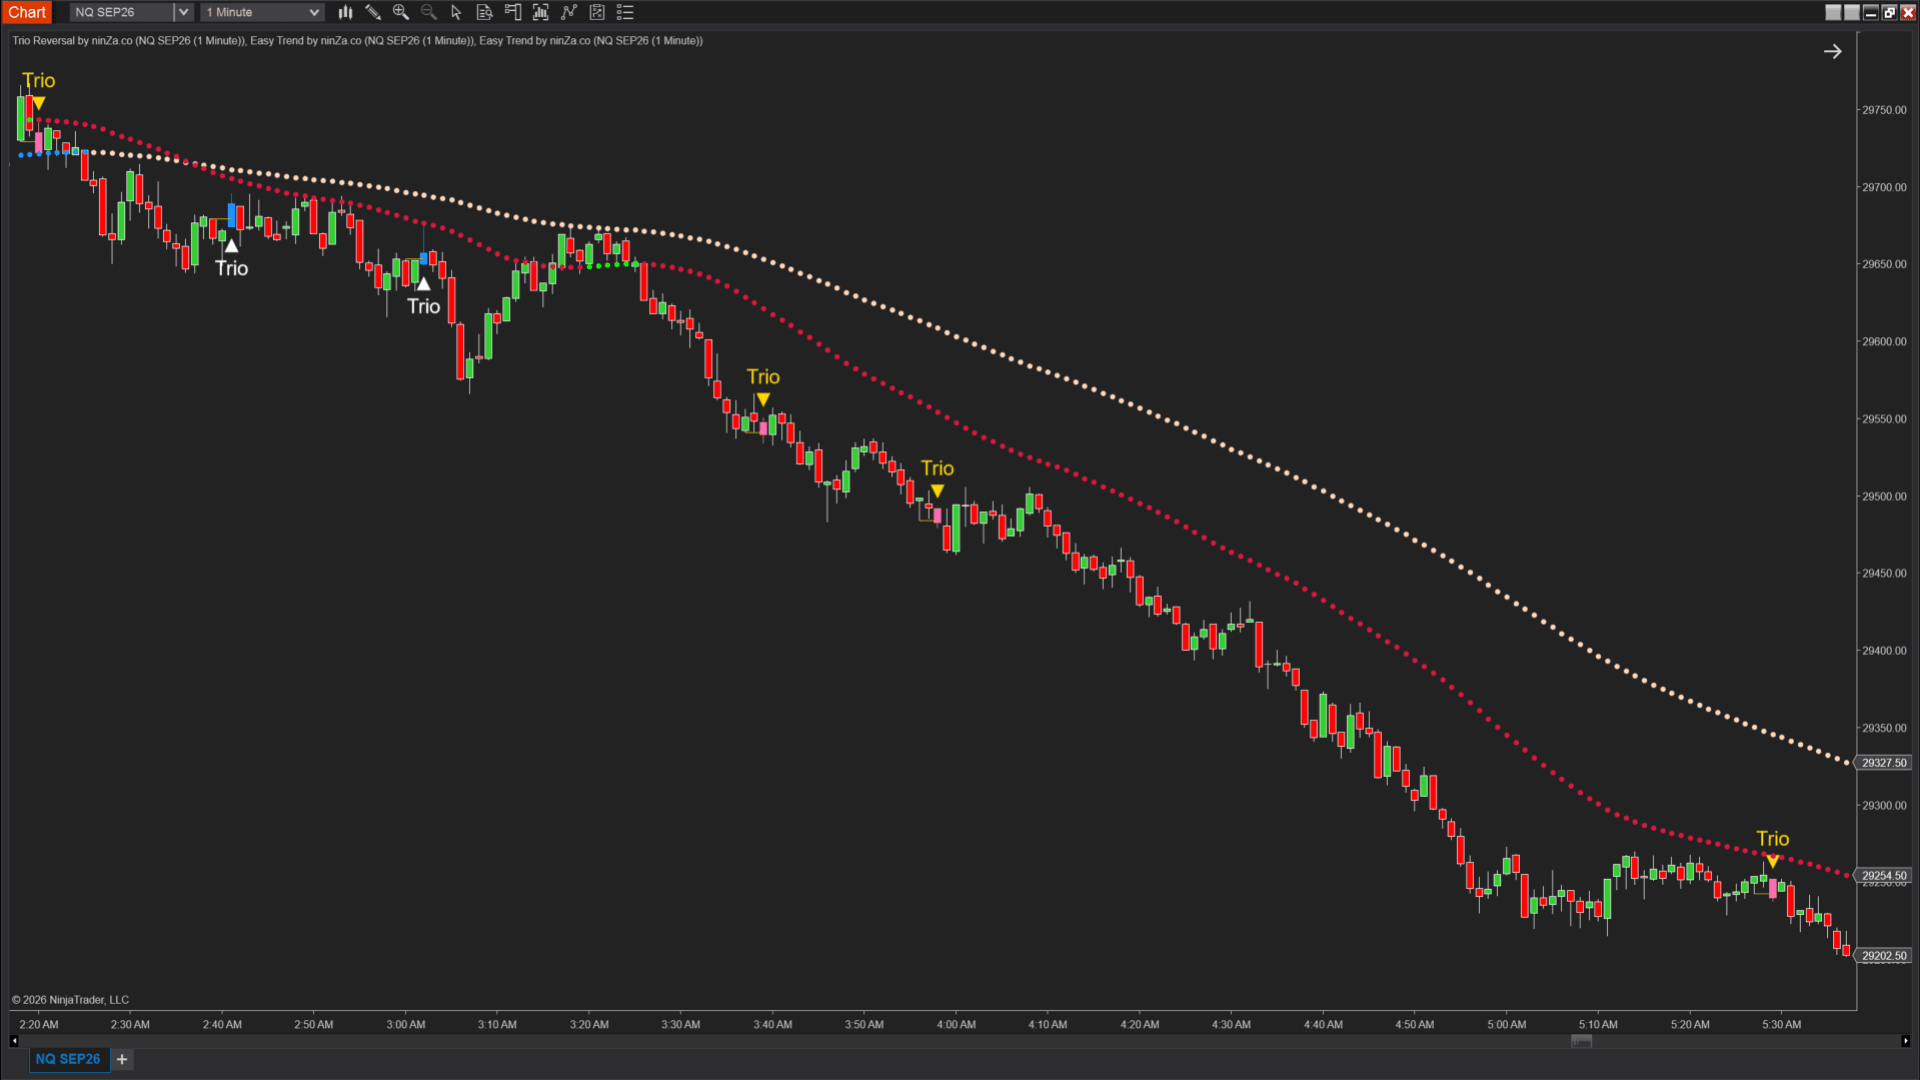
Task: Select the cursor pointer tool icon
Action: (457, 12)
